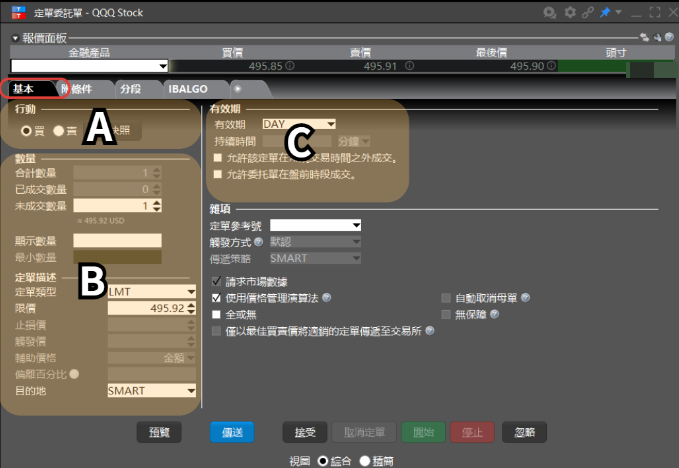
Task: Switch to the 附條件 tab
Action: (x=81, y=89)
